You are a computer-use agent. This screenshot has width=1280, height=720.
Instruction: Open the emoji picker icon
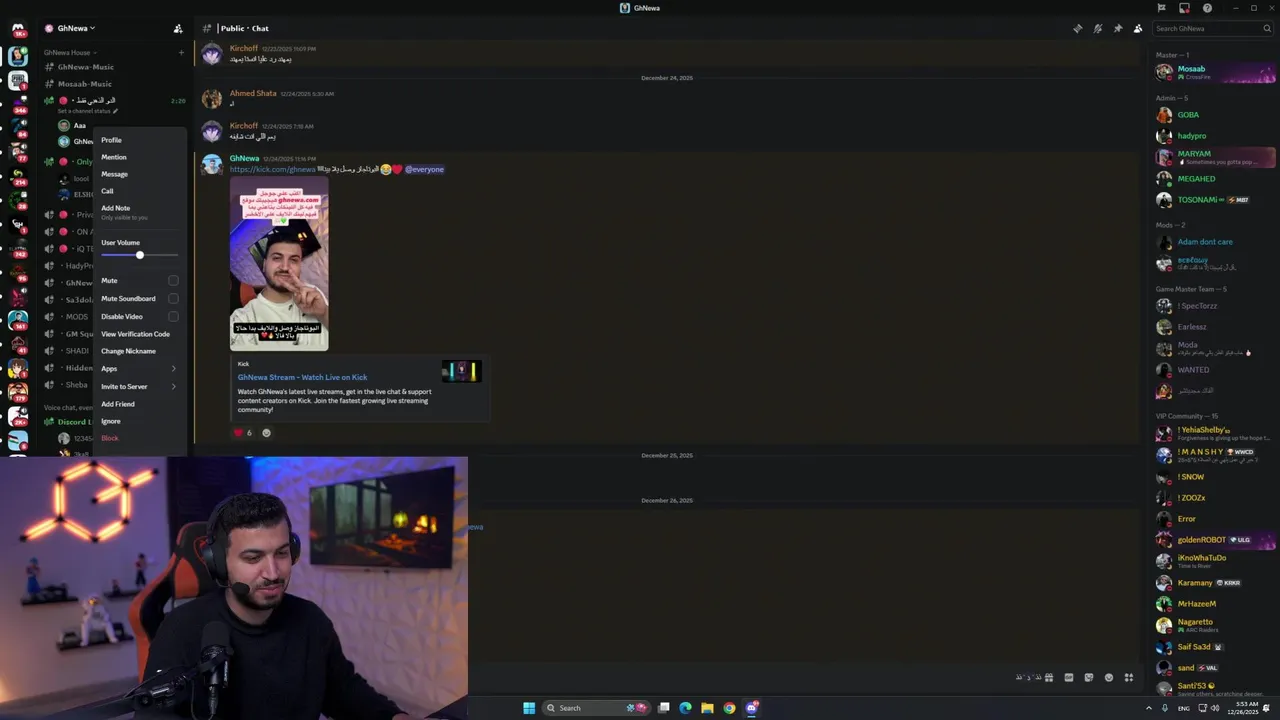click(1109, 677)
